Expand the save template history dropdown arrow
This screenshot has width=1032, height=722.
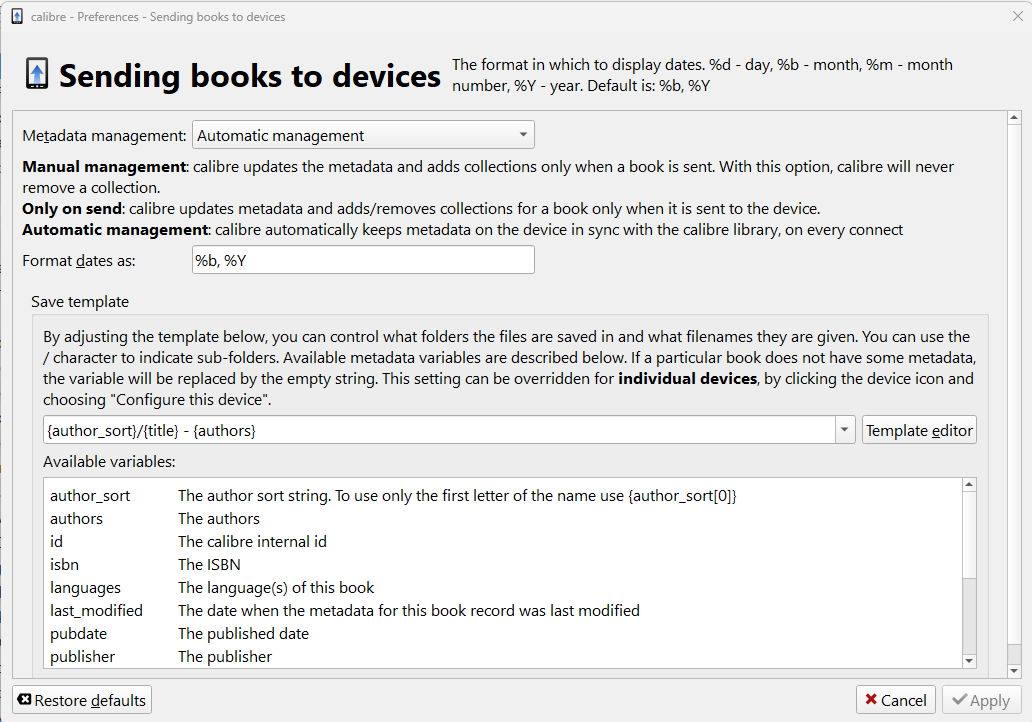[846, 430]
